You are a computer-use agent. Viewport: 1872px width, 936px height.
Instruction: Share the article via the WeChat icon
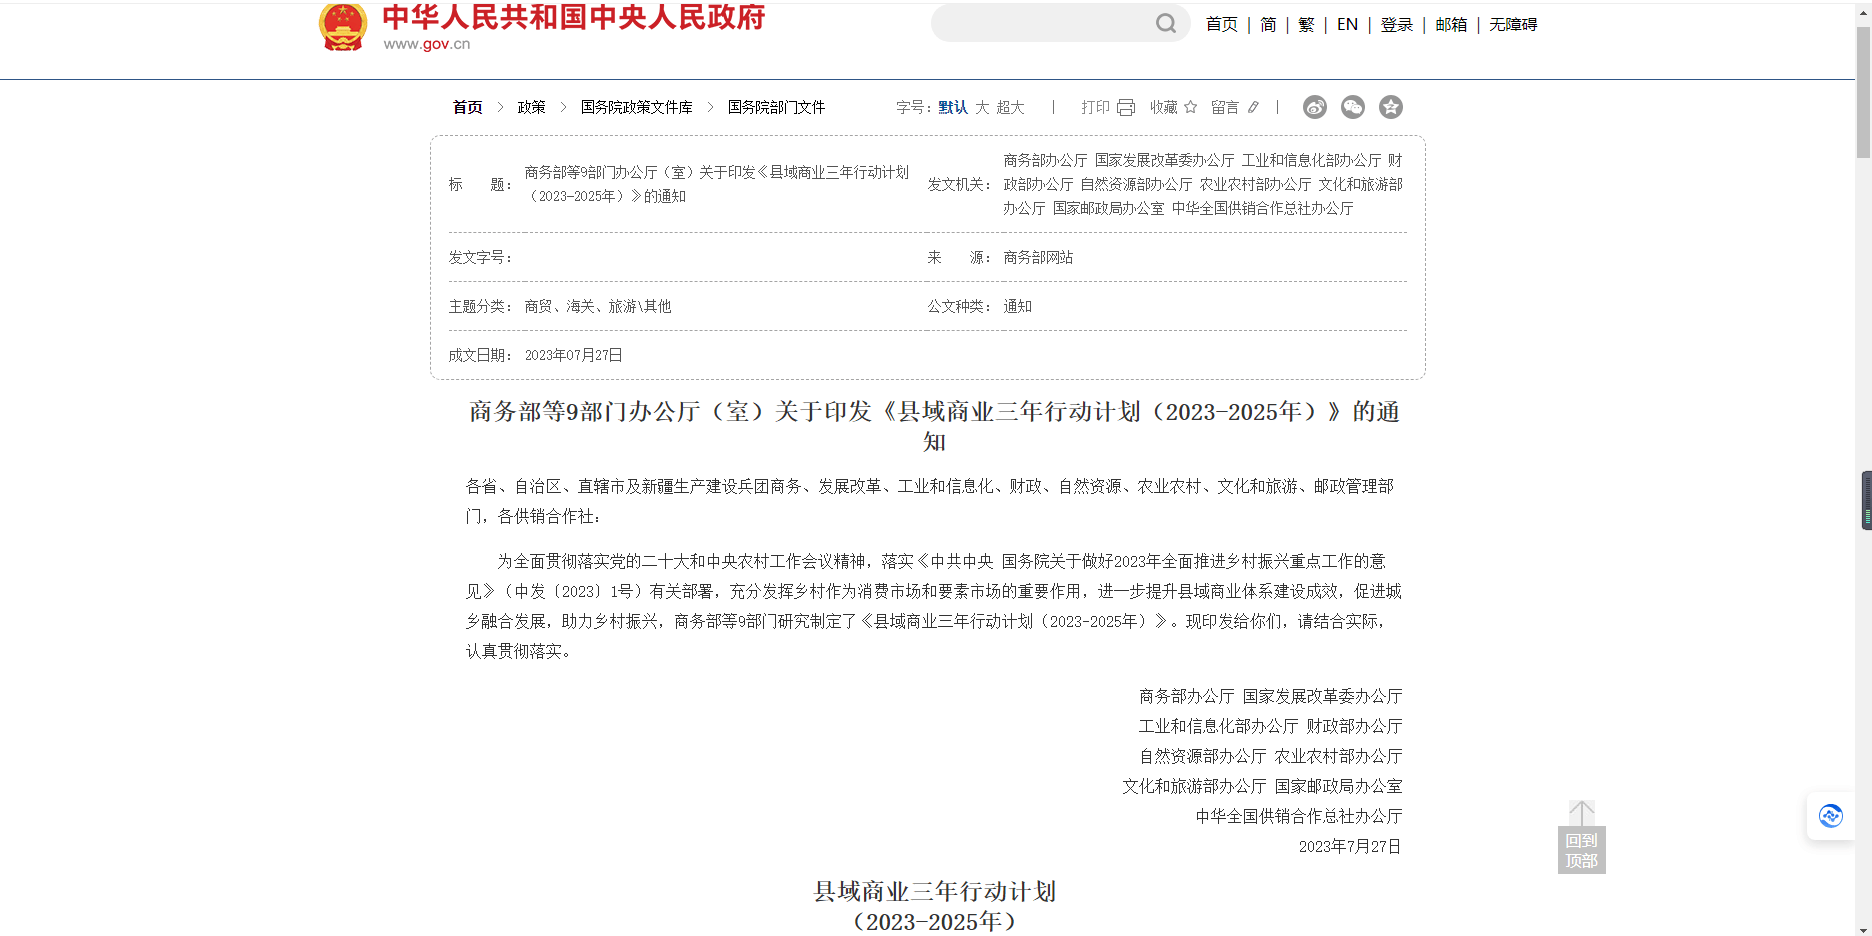(x=1352, y=107)
